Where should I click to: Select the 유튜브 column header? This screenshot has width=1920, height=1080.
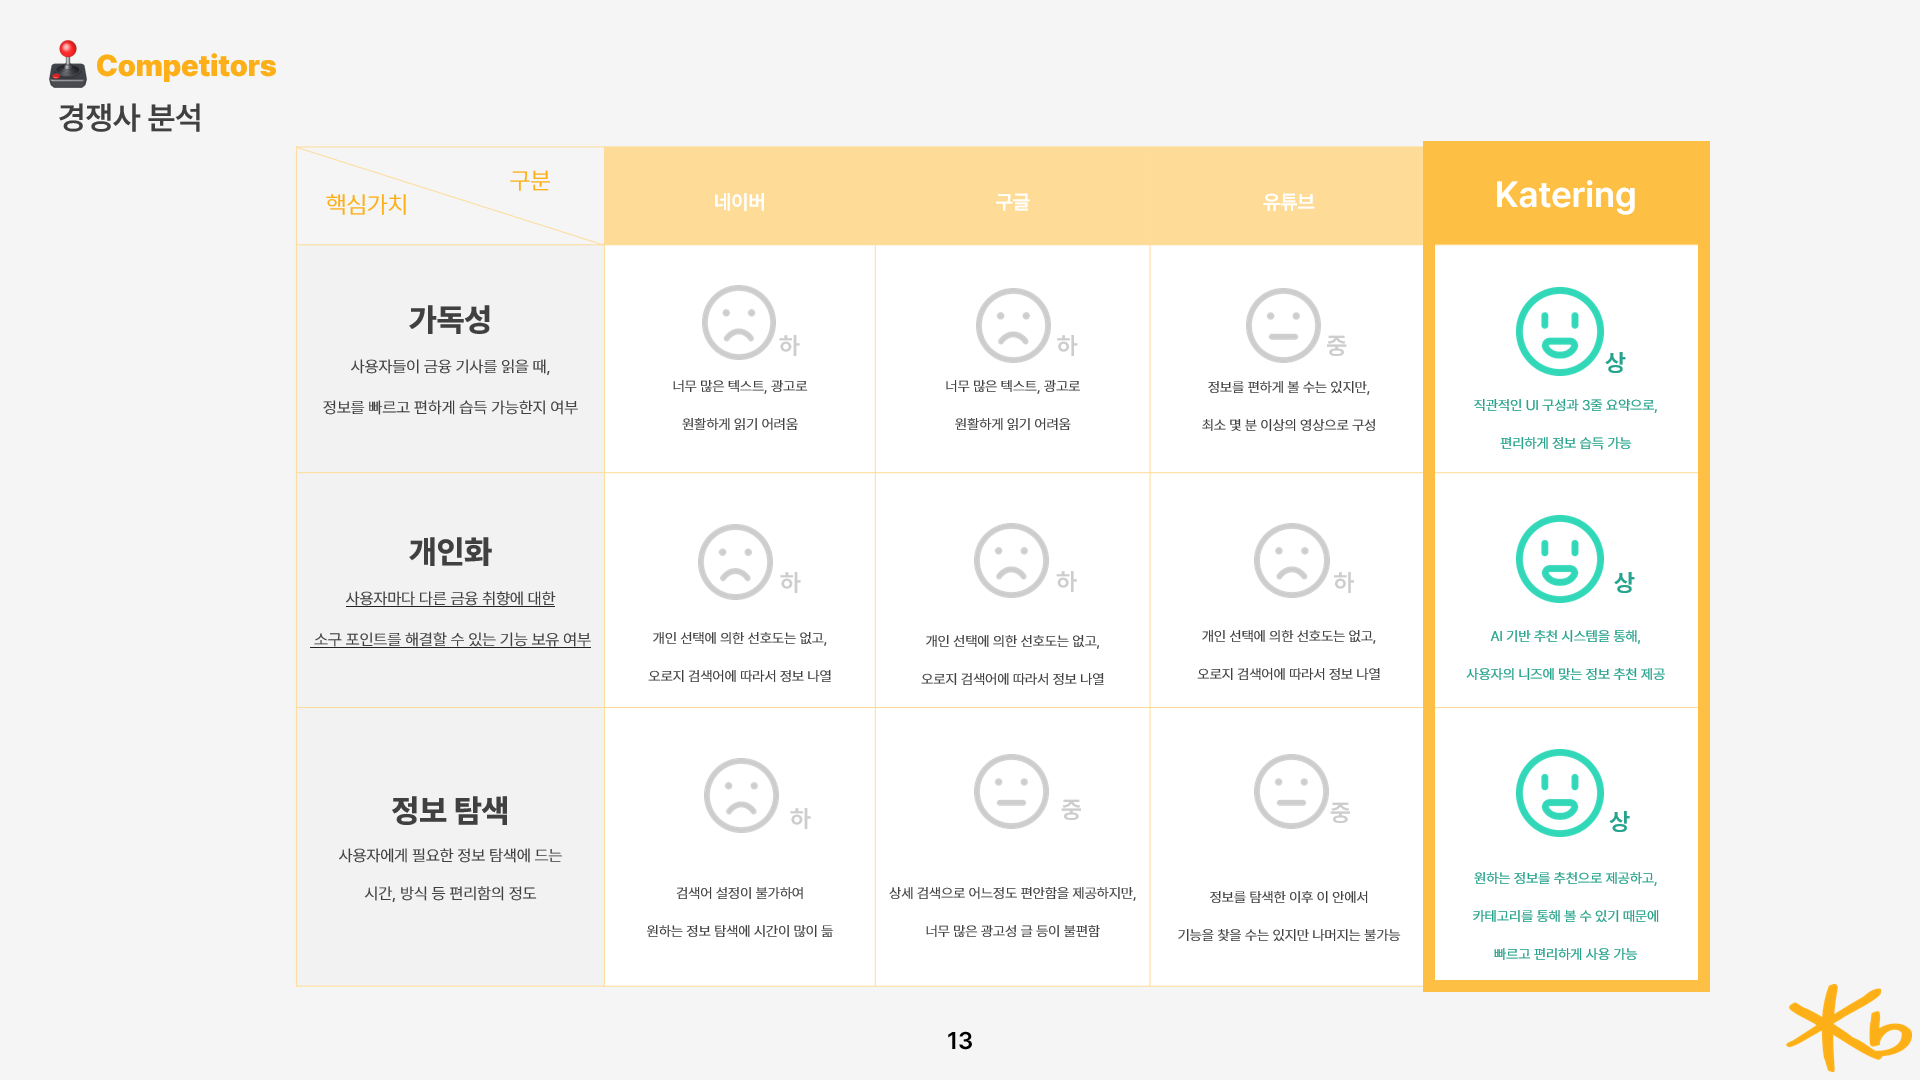1288,202
